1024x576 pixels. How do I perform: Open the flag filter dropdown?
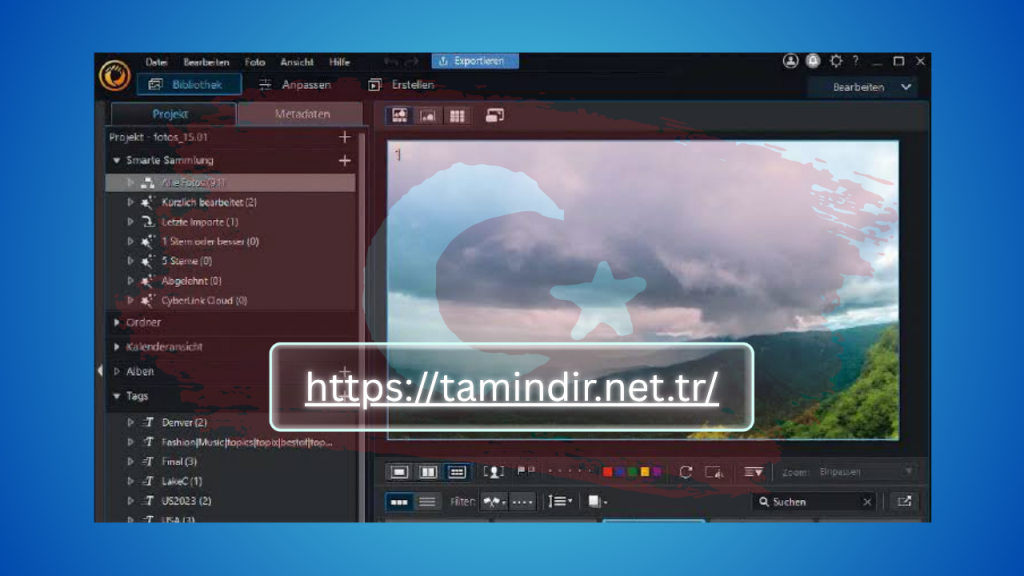coord(494,502)
